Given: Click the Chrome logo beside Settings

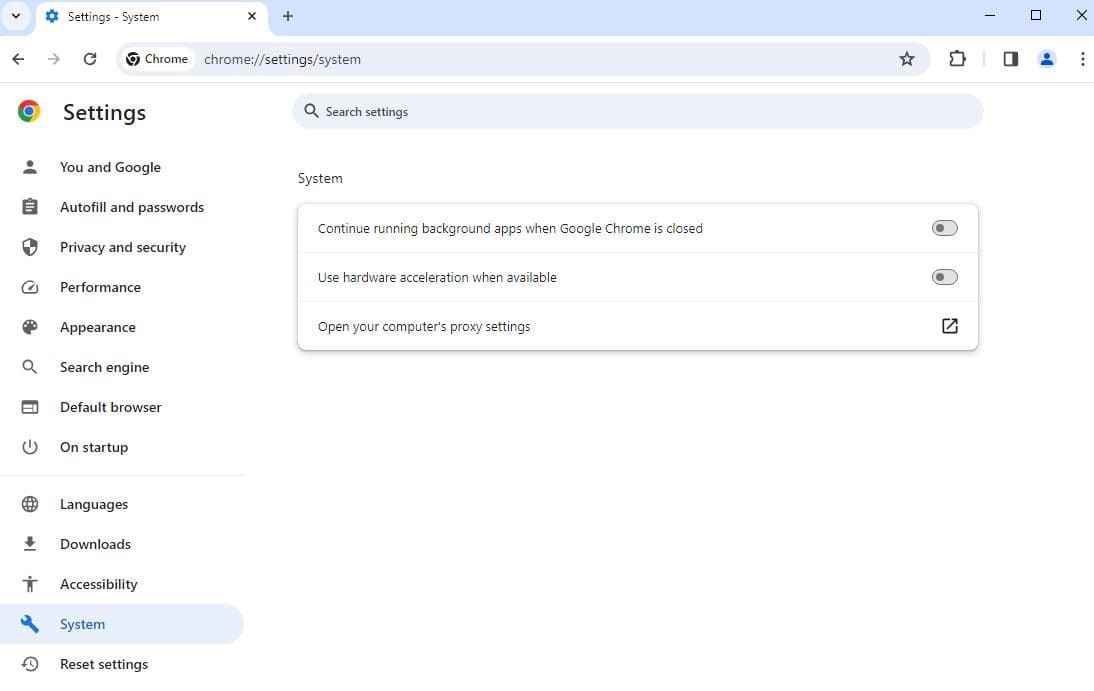Looking at the screenshot, I should 29,112.
